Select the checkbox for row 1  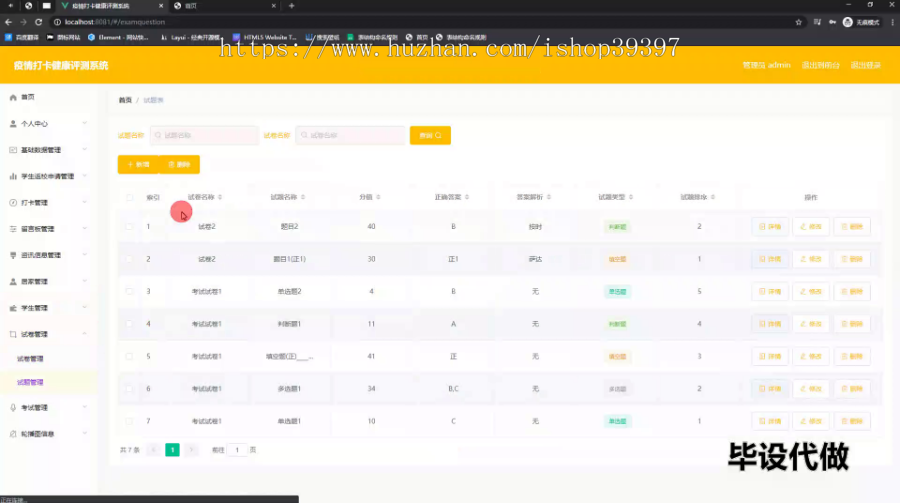[129, 226]
